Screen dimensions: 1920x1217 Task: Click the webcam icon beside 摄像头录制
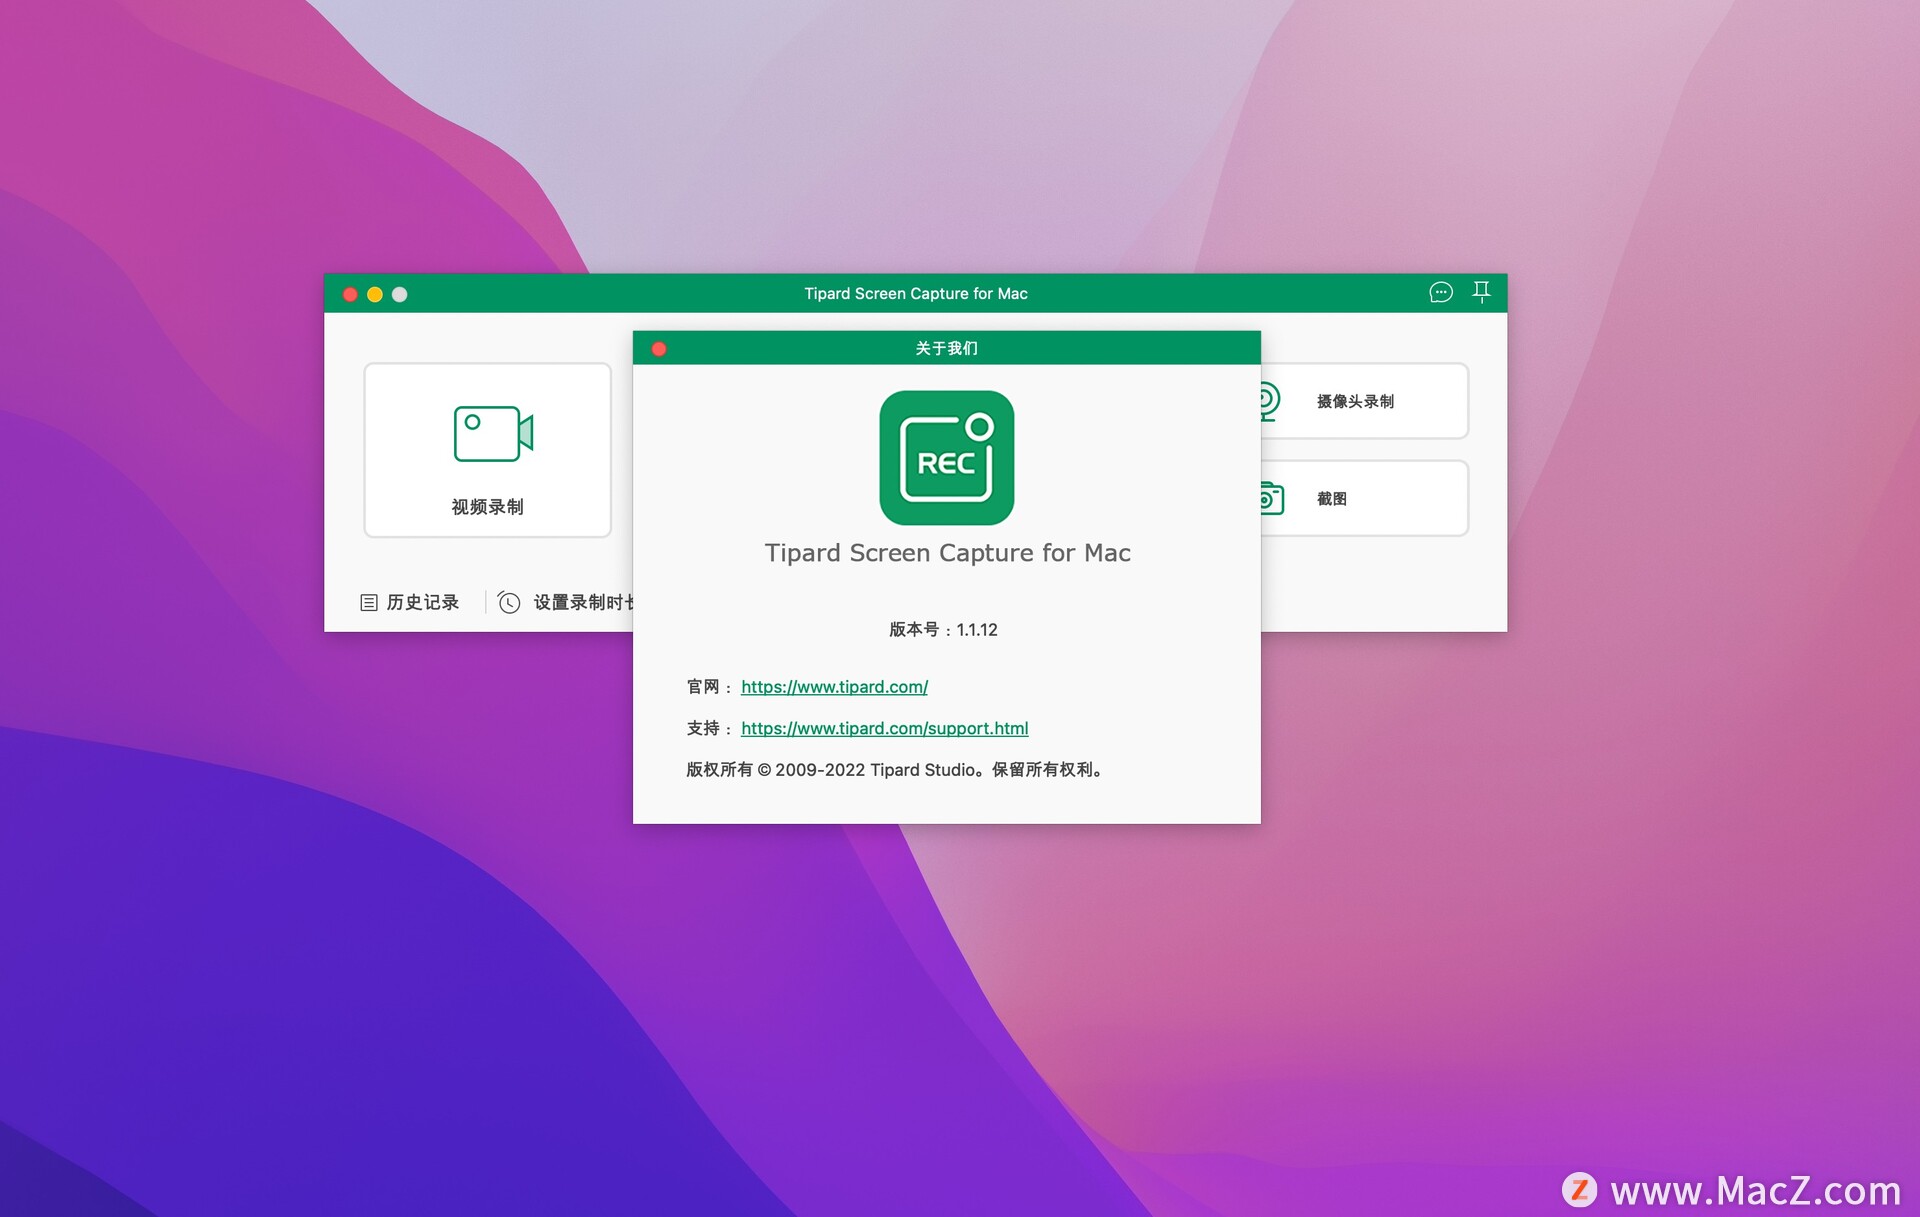point(1269,401)
